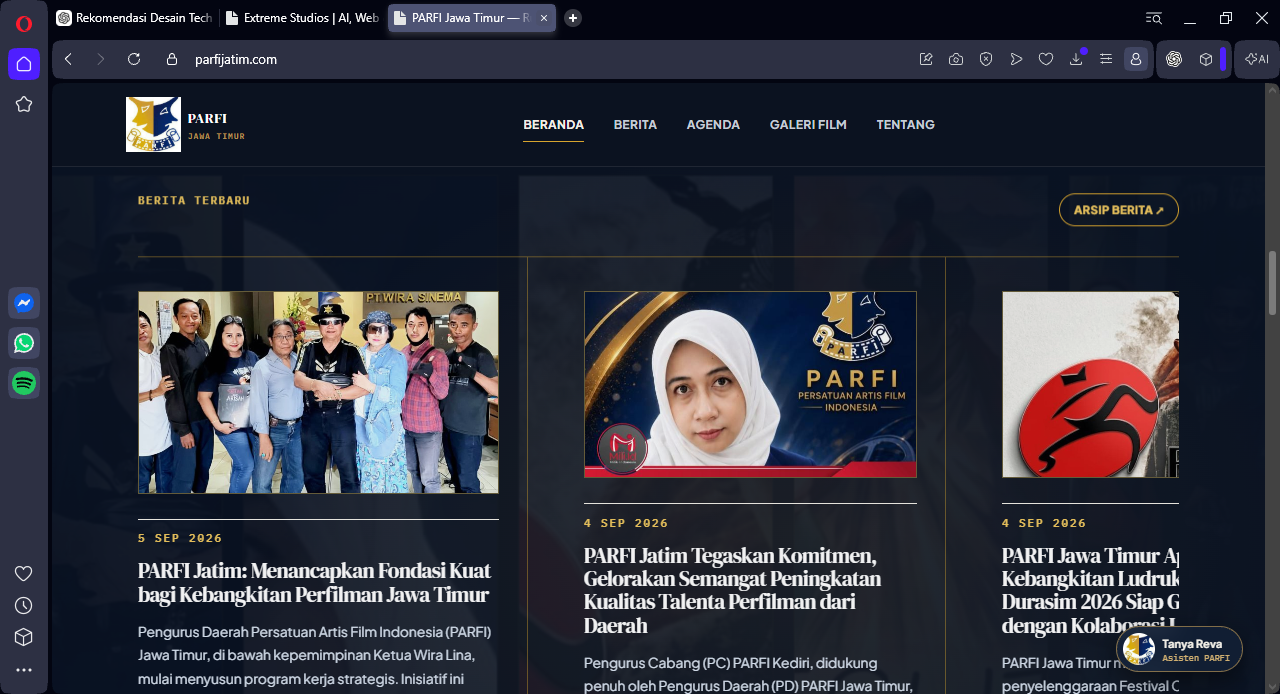Open the downloads icon in the toolbar
The height and width of the screenshot is (694, 1280).
1076,59
